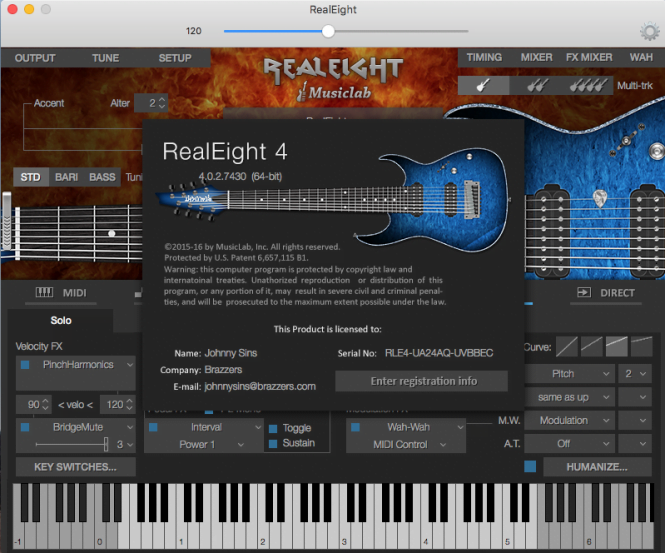Select the first linear velocity curve icon
This screenshot has height=553, width=665.
[567, 346]
